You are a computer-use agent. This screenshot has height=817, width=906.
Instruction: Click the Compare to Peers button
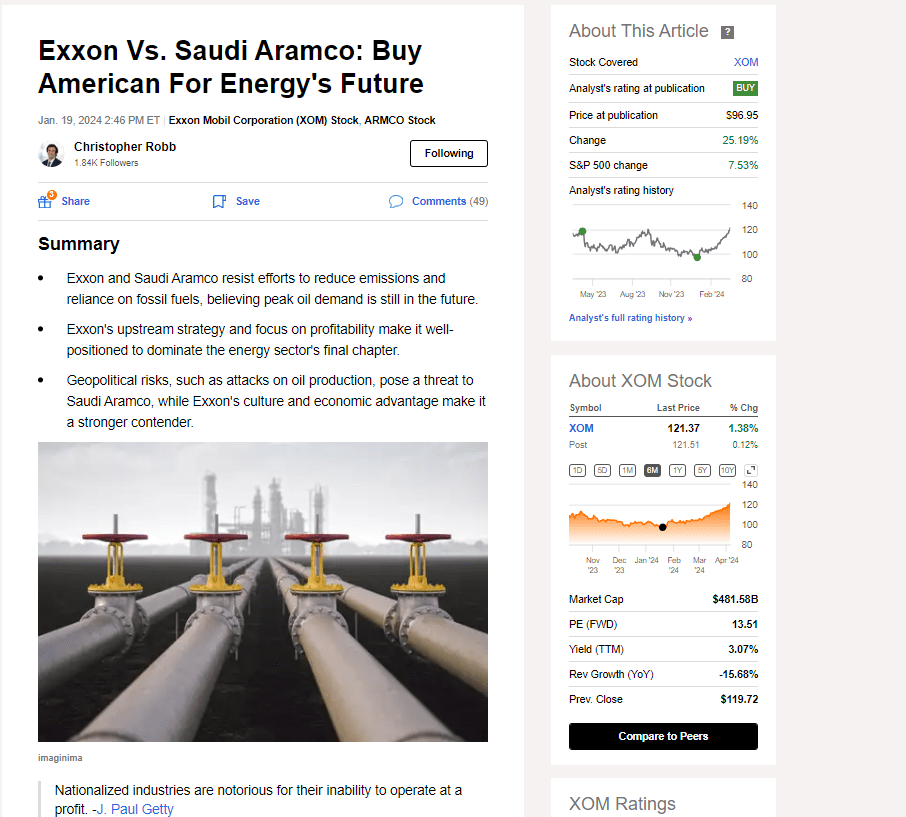click(663, 736)
